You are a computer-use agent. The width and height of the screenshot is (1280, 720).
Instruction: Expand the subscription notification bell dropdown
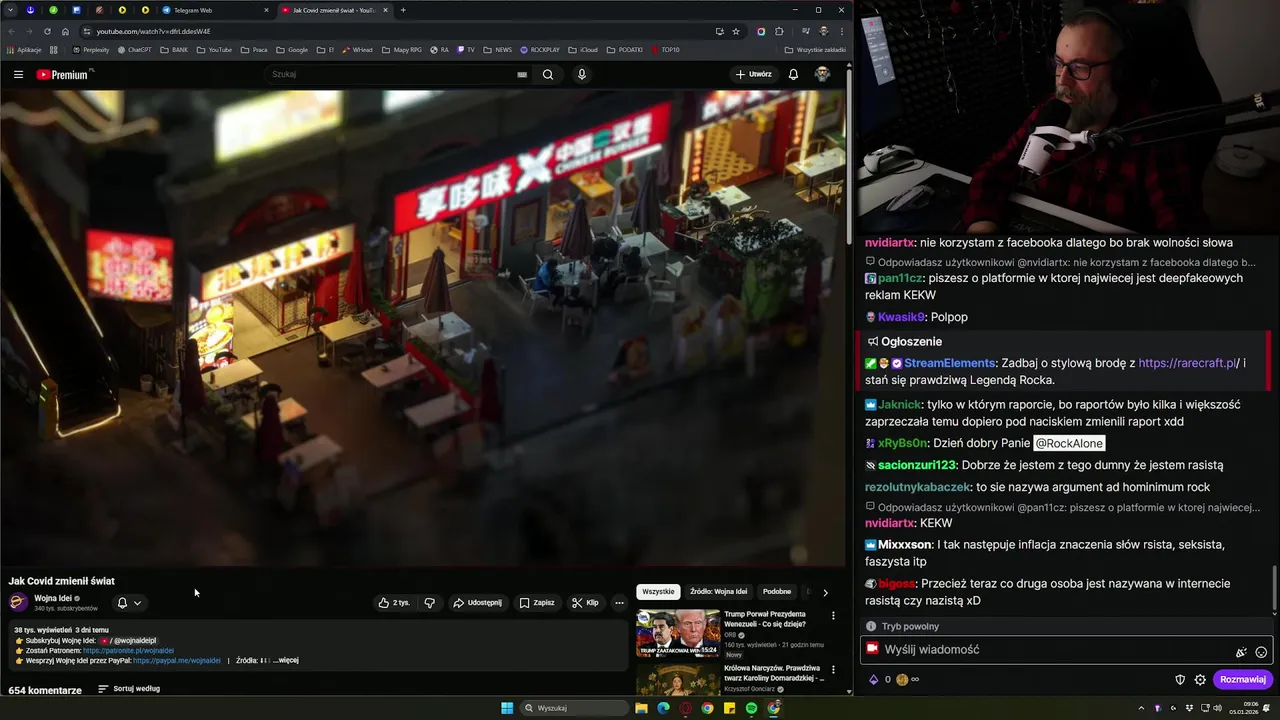tap(129, 603)
